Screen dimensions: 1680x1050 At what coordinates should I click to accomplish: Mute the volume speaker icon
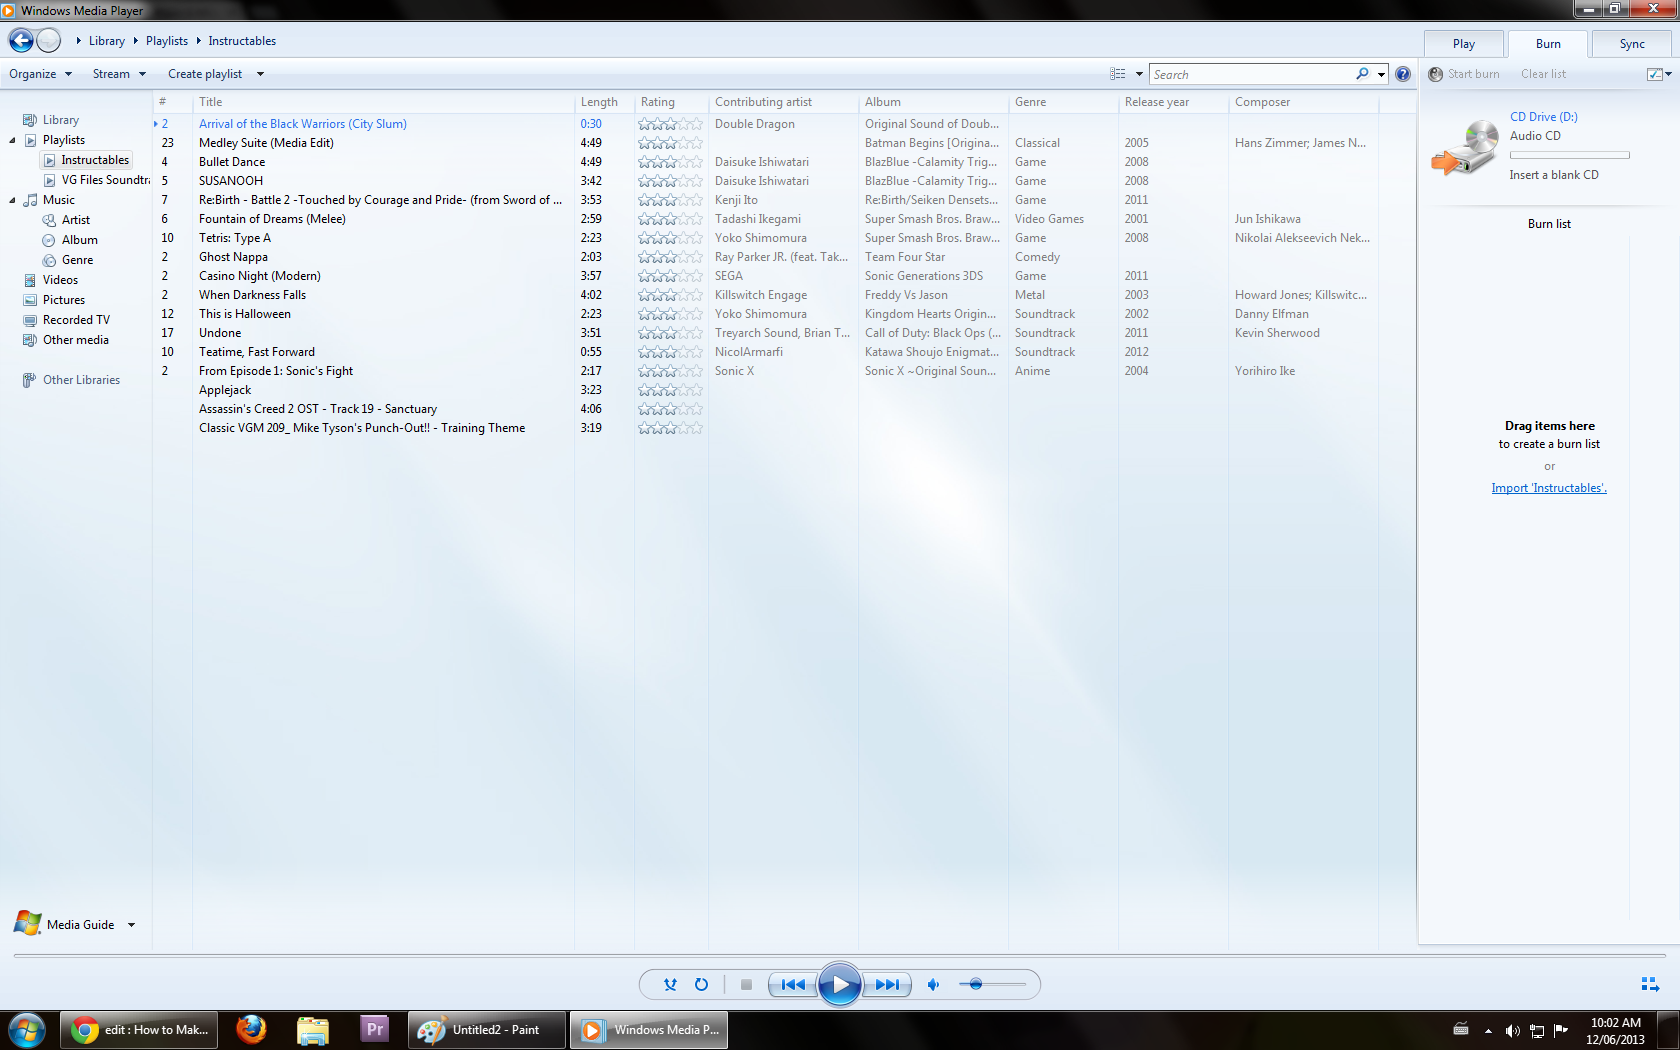click(x=933, y=985)
